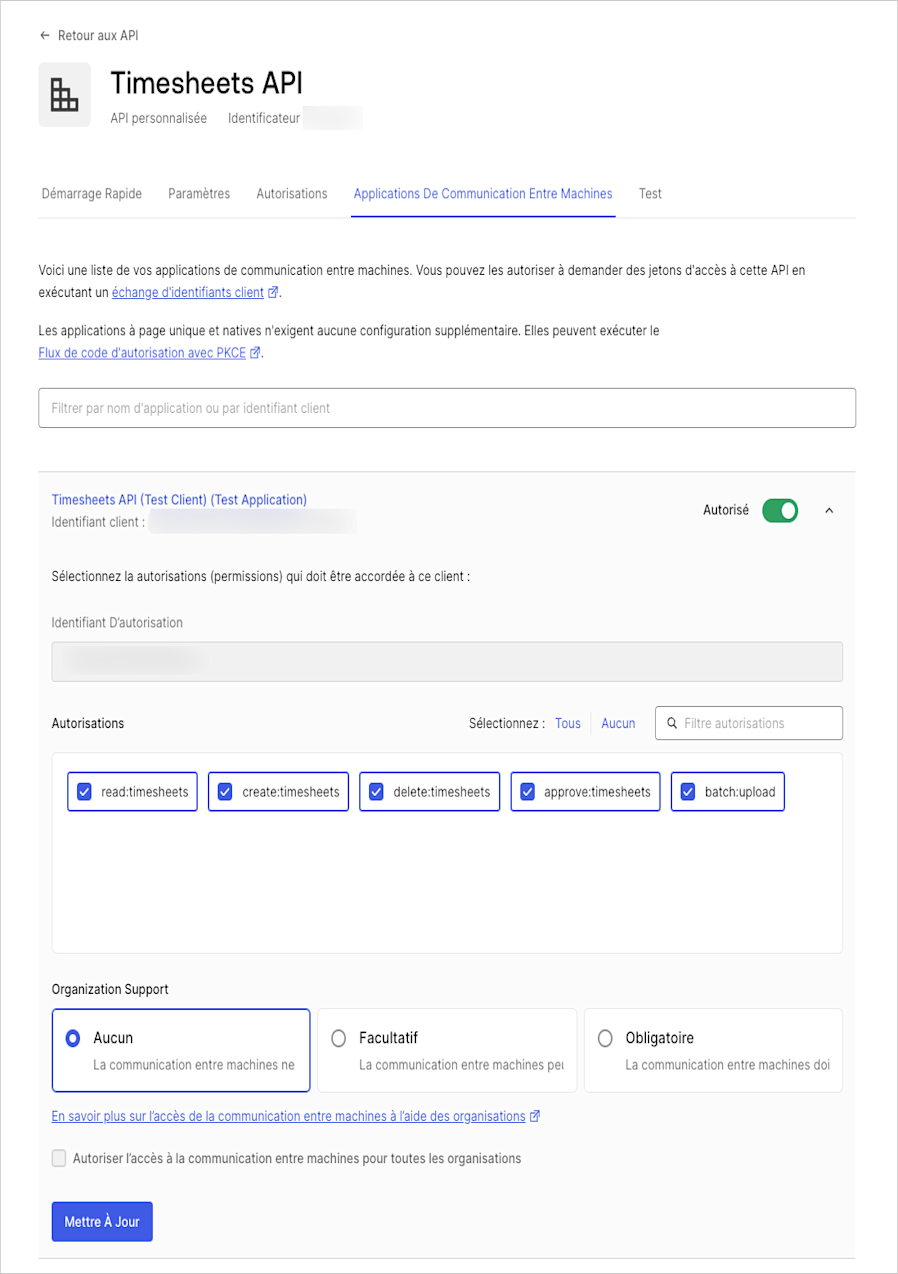Click external link icon beside PKCE flow link
The image size is (898, 1274).
point(255,353)
